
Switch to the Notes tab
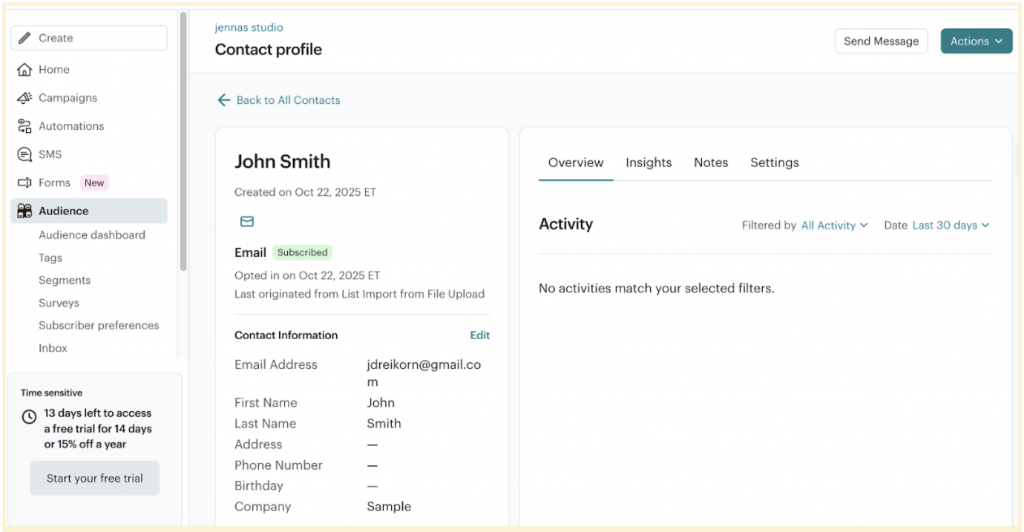click(x=711, y=163)
